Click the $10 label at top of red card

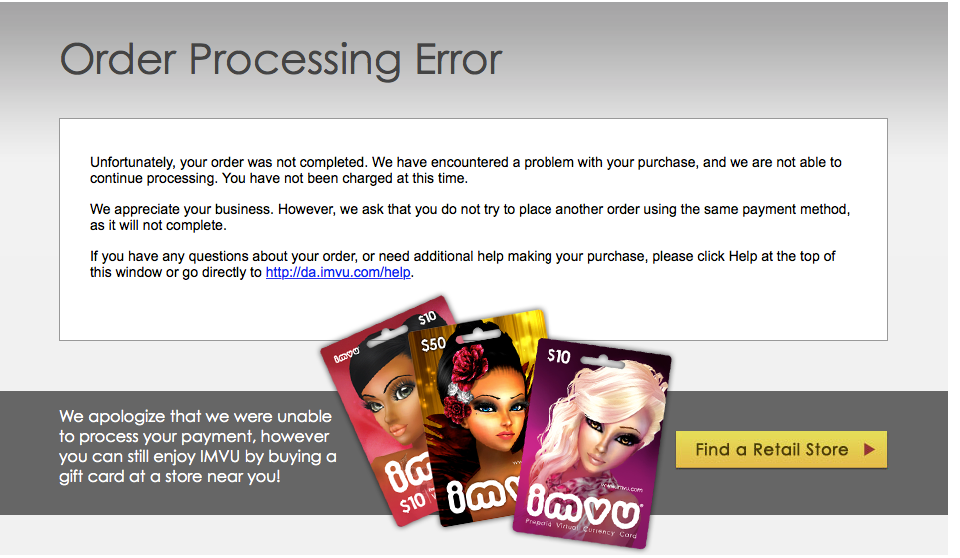[x=427, y=317]
